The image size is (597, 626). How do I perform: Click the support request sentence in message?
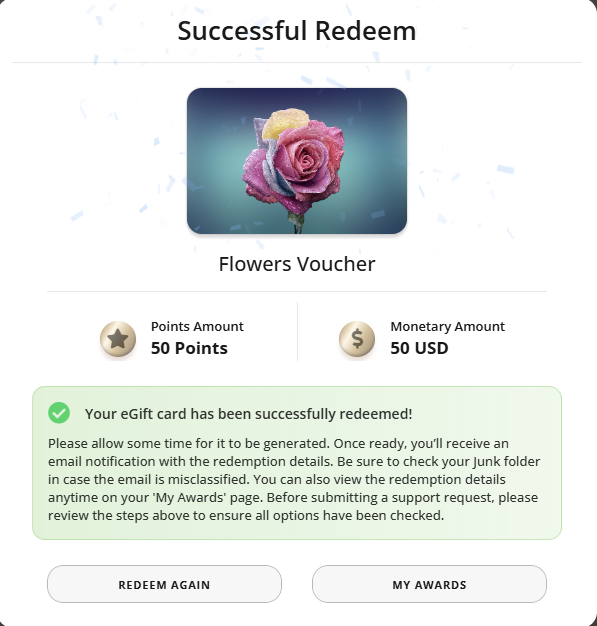(x=403, y=497)
